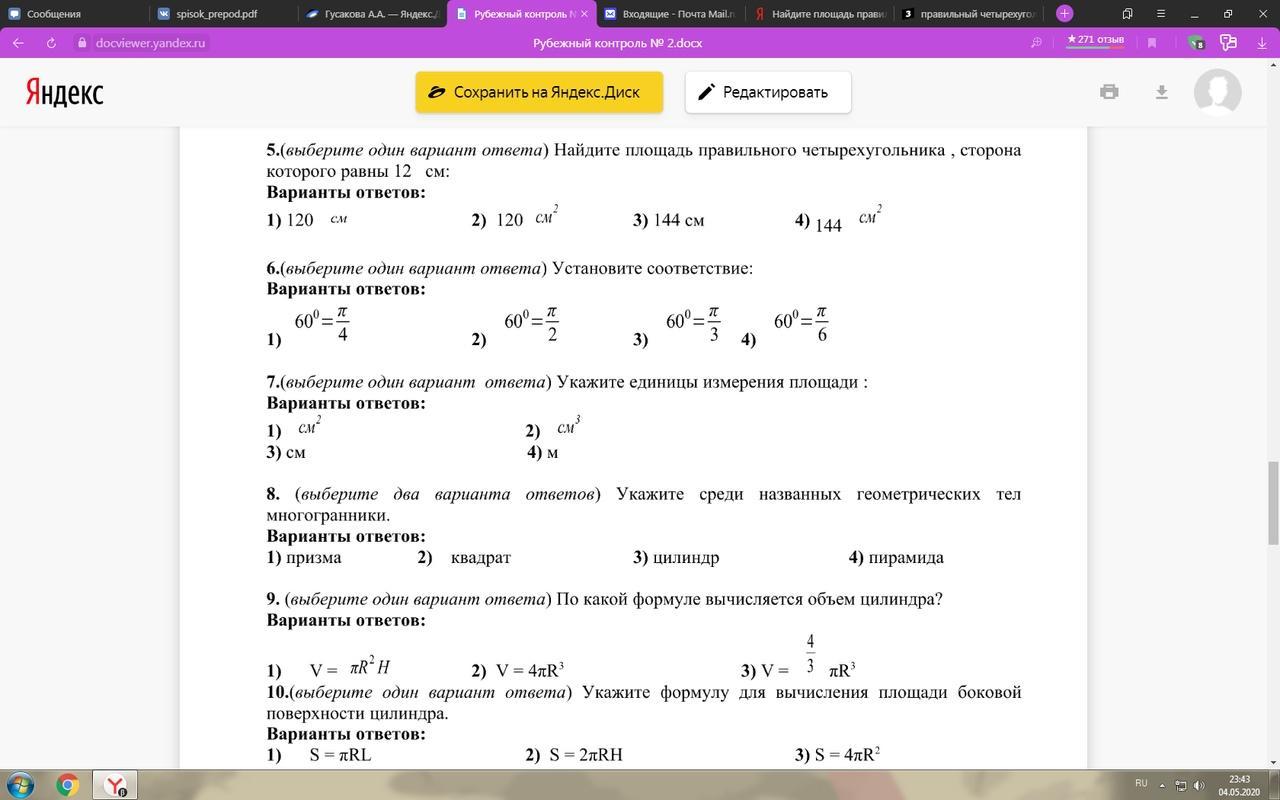Click answer option пирамида
Viewport: 1280px width, 800px height.
(896, 557)
